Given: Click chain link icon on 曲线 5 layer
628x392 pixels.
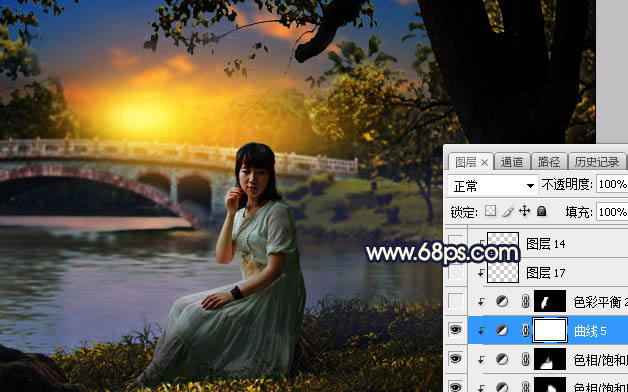Looking at the screenshot, I should pyautogui.click(x=525, y=331).
